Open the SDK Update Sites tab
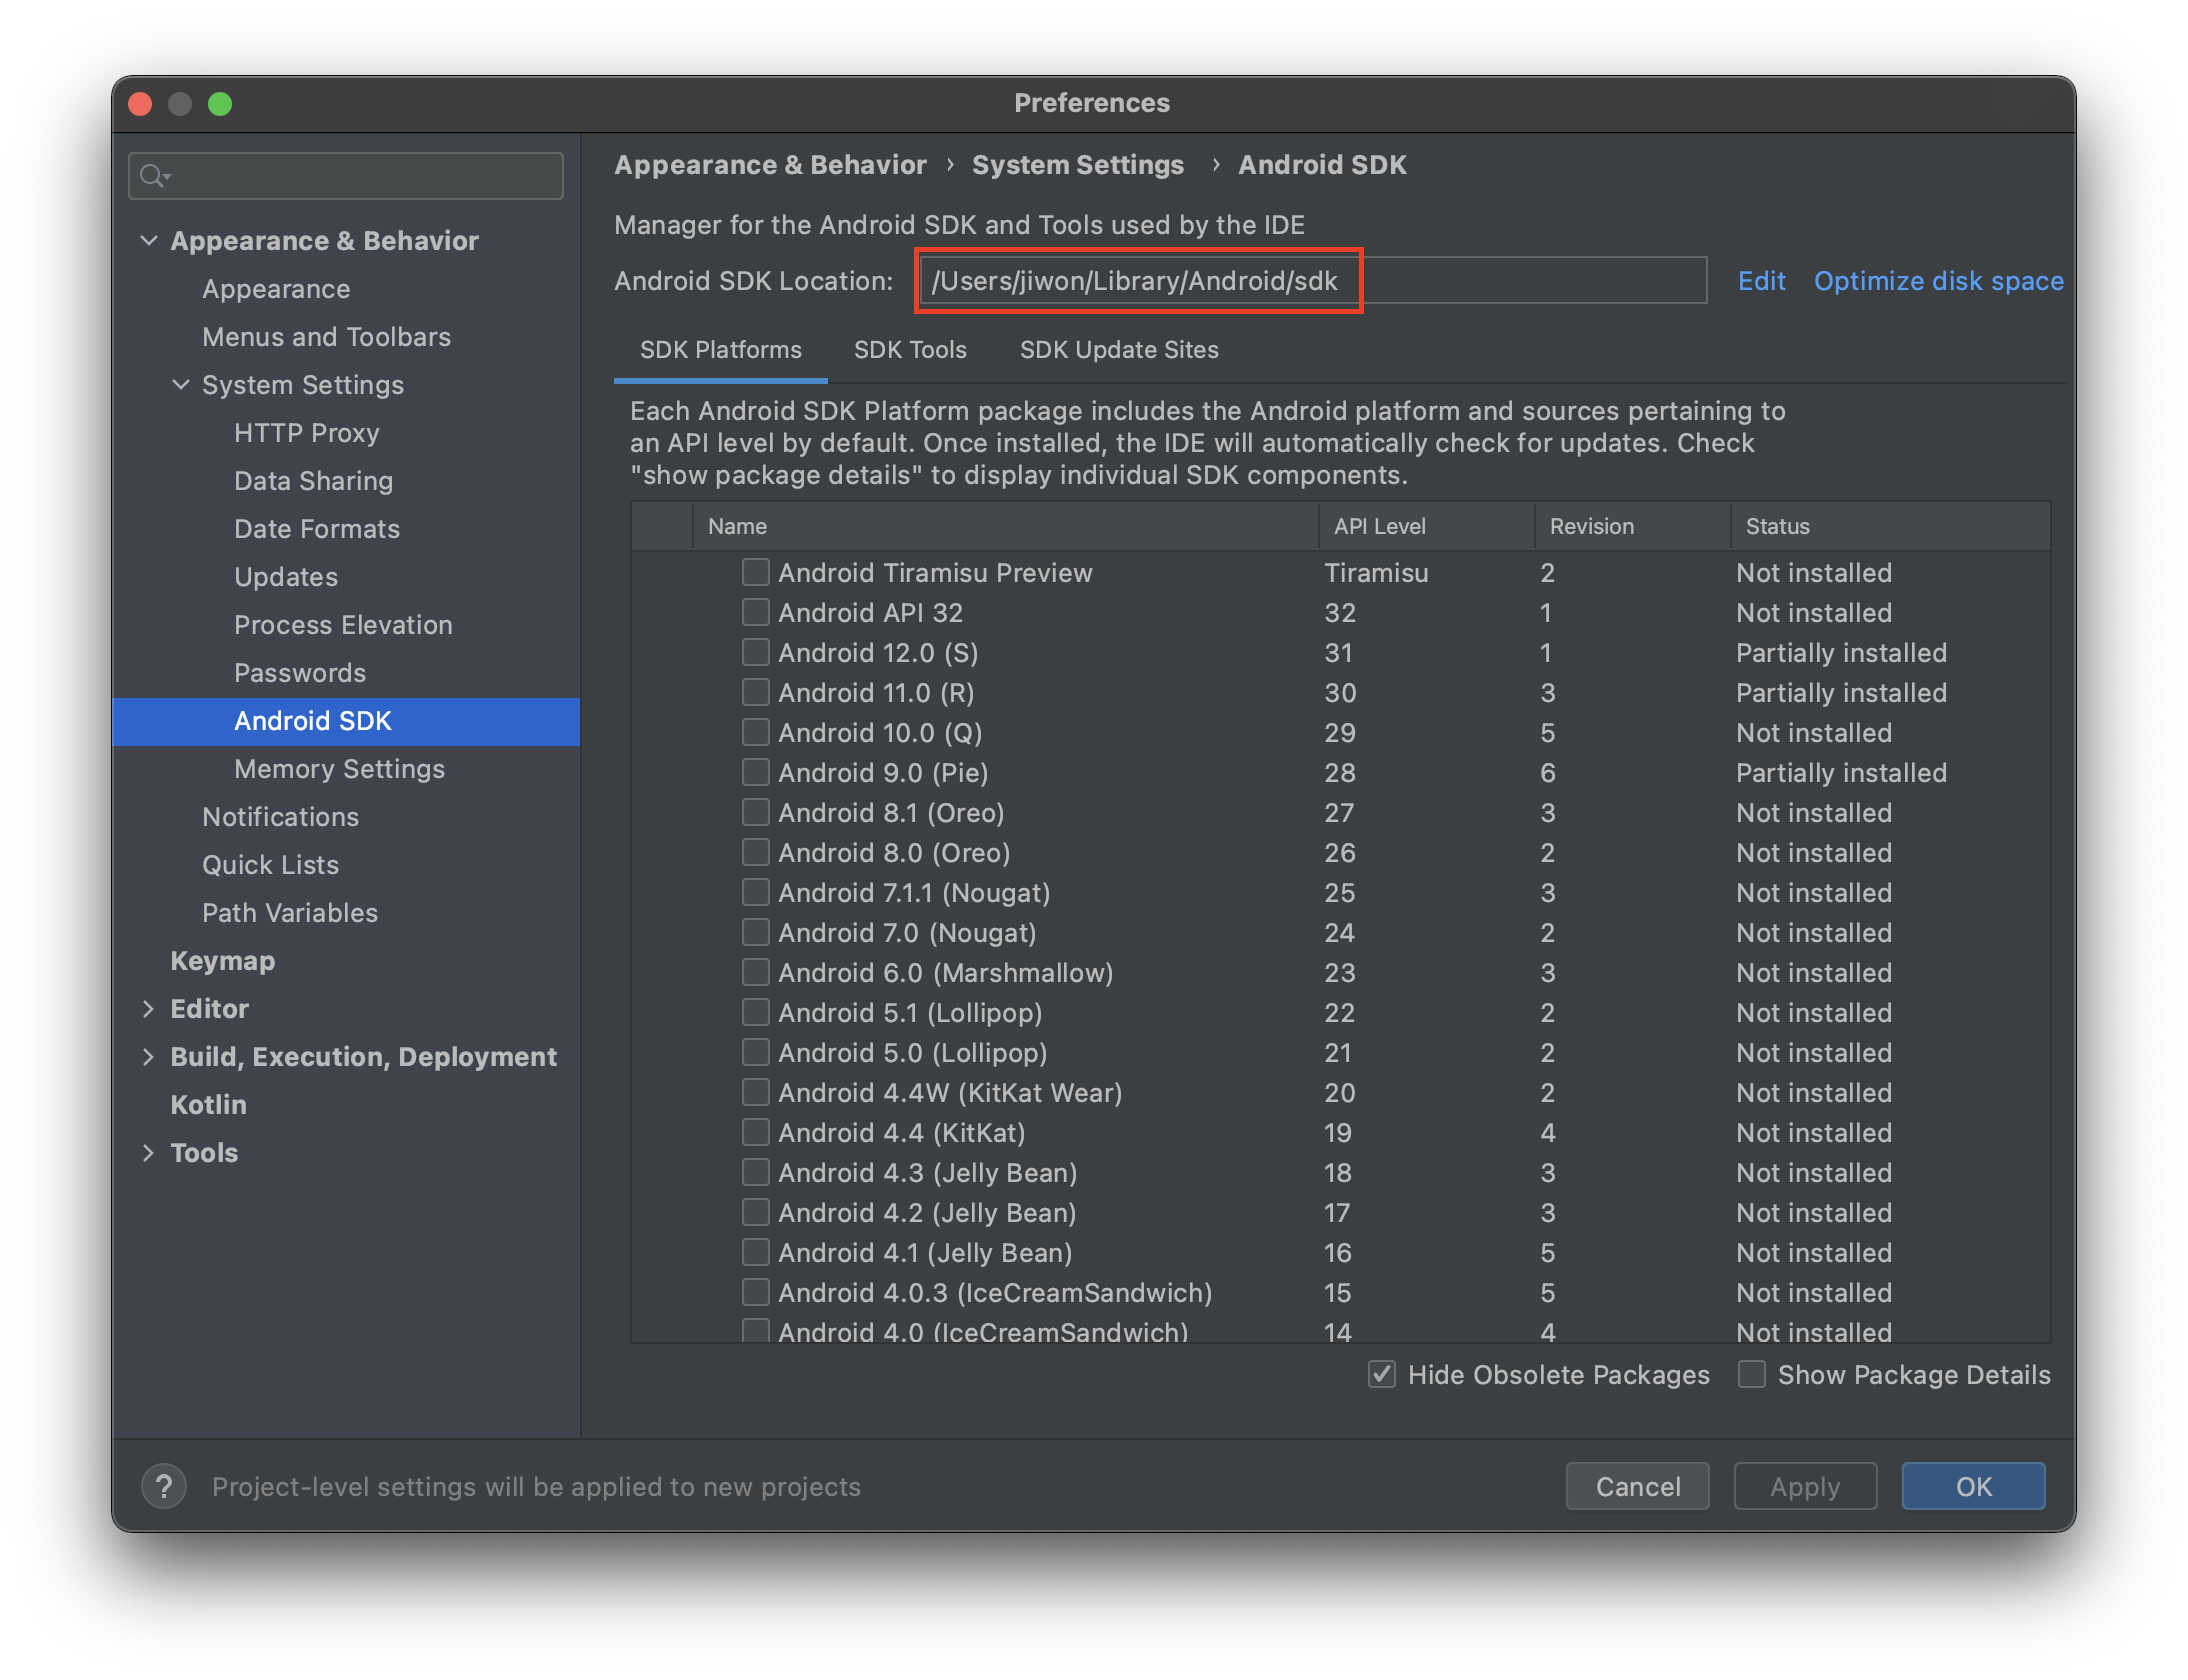This screenshot has height=1680, width=2188. pos(1119,350)
